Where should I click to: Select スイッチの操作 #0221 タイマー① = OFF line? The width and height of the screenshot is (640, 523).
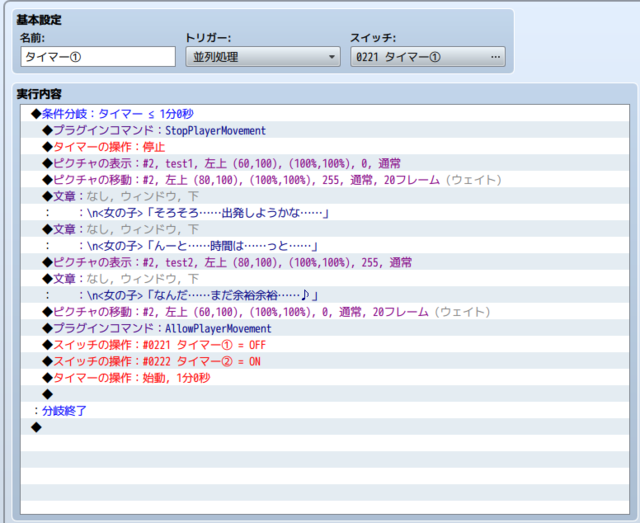(325, 345)
